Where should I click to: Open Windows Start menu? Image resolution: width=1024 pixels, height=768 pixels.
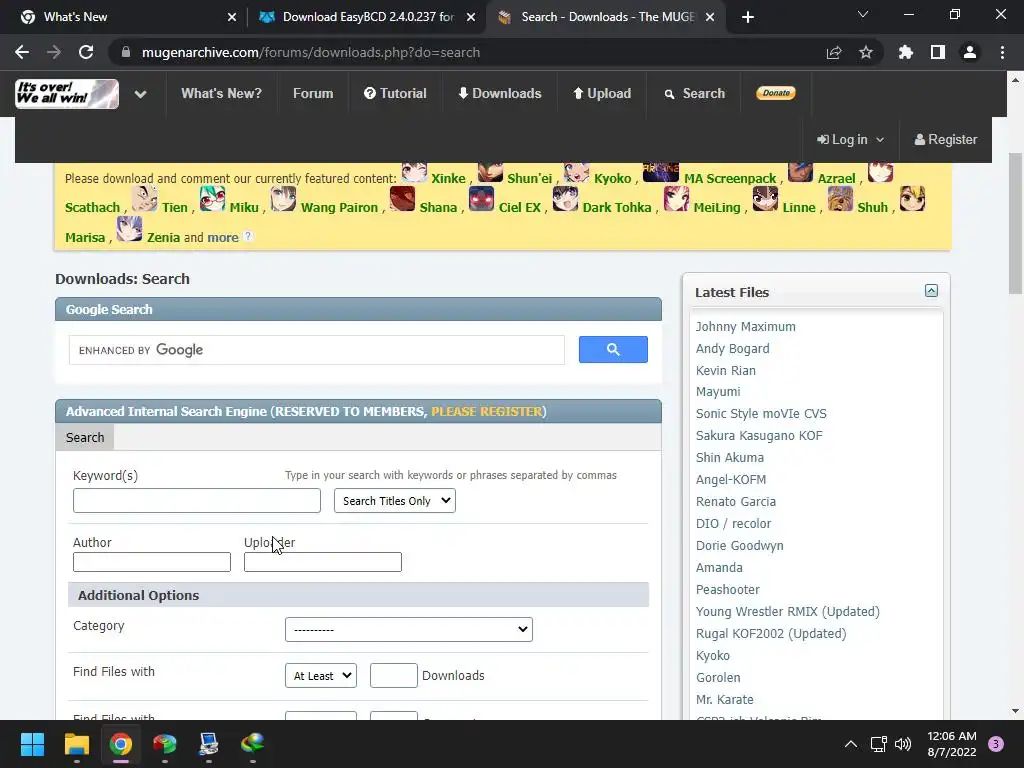click(x=32, y=744)
